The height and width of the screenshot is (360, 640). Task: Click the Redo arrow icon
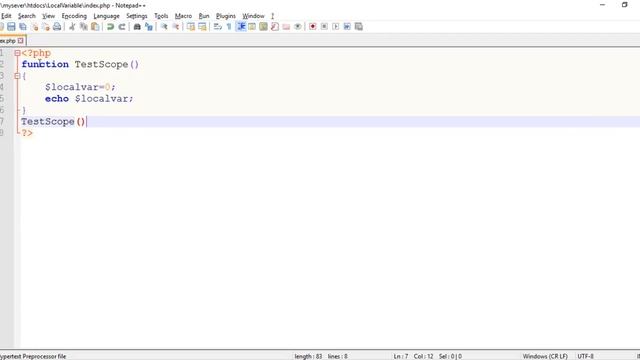[122, 27]
